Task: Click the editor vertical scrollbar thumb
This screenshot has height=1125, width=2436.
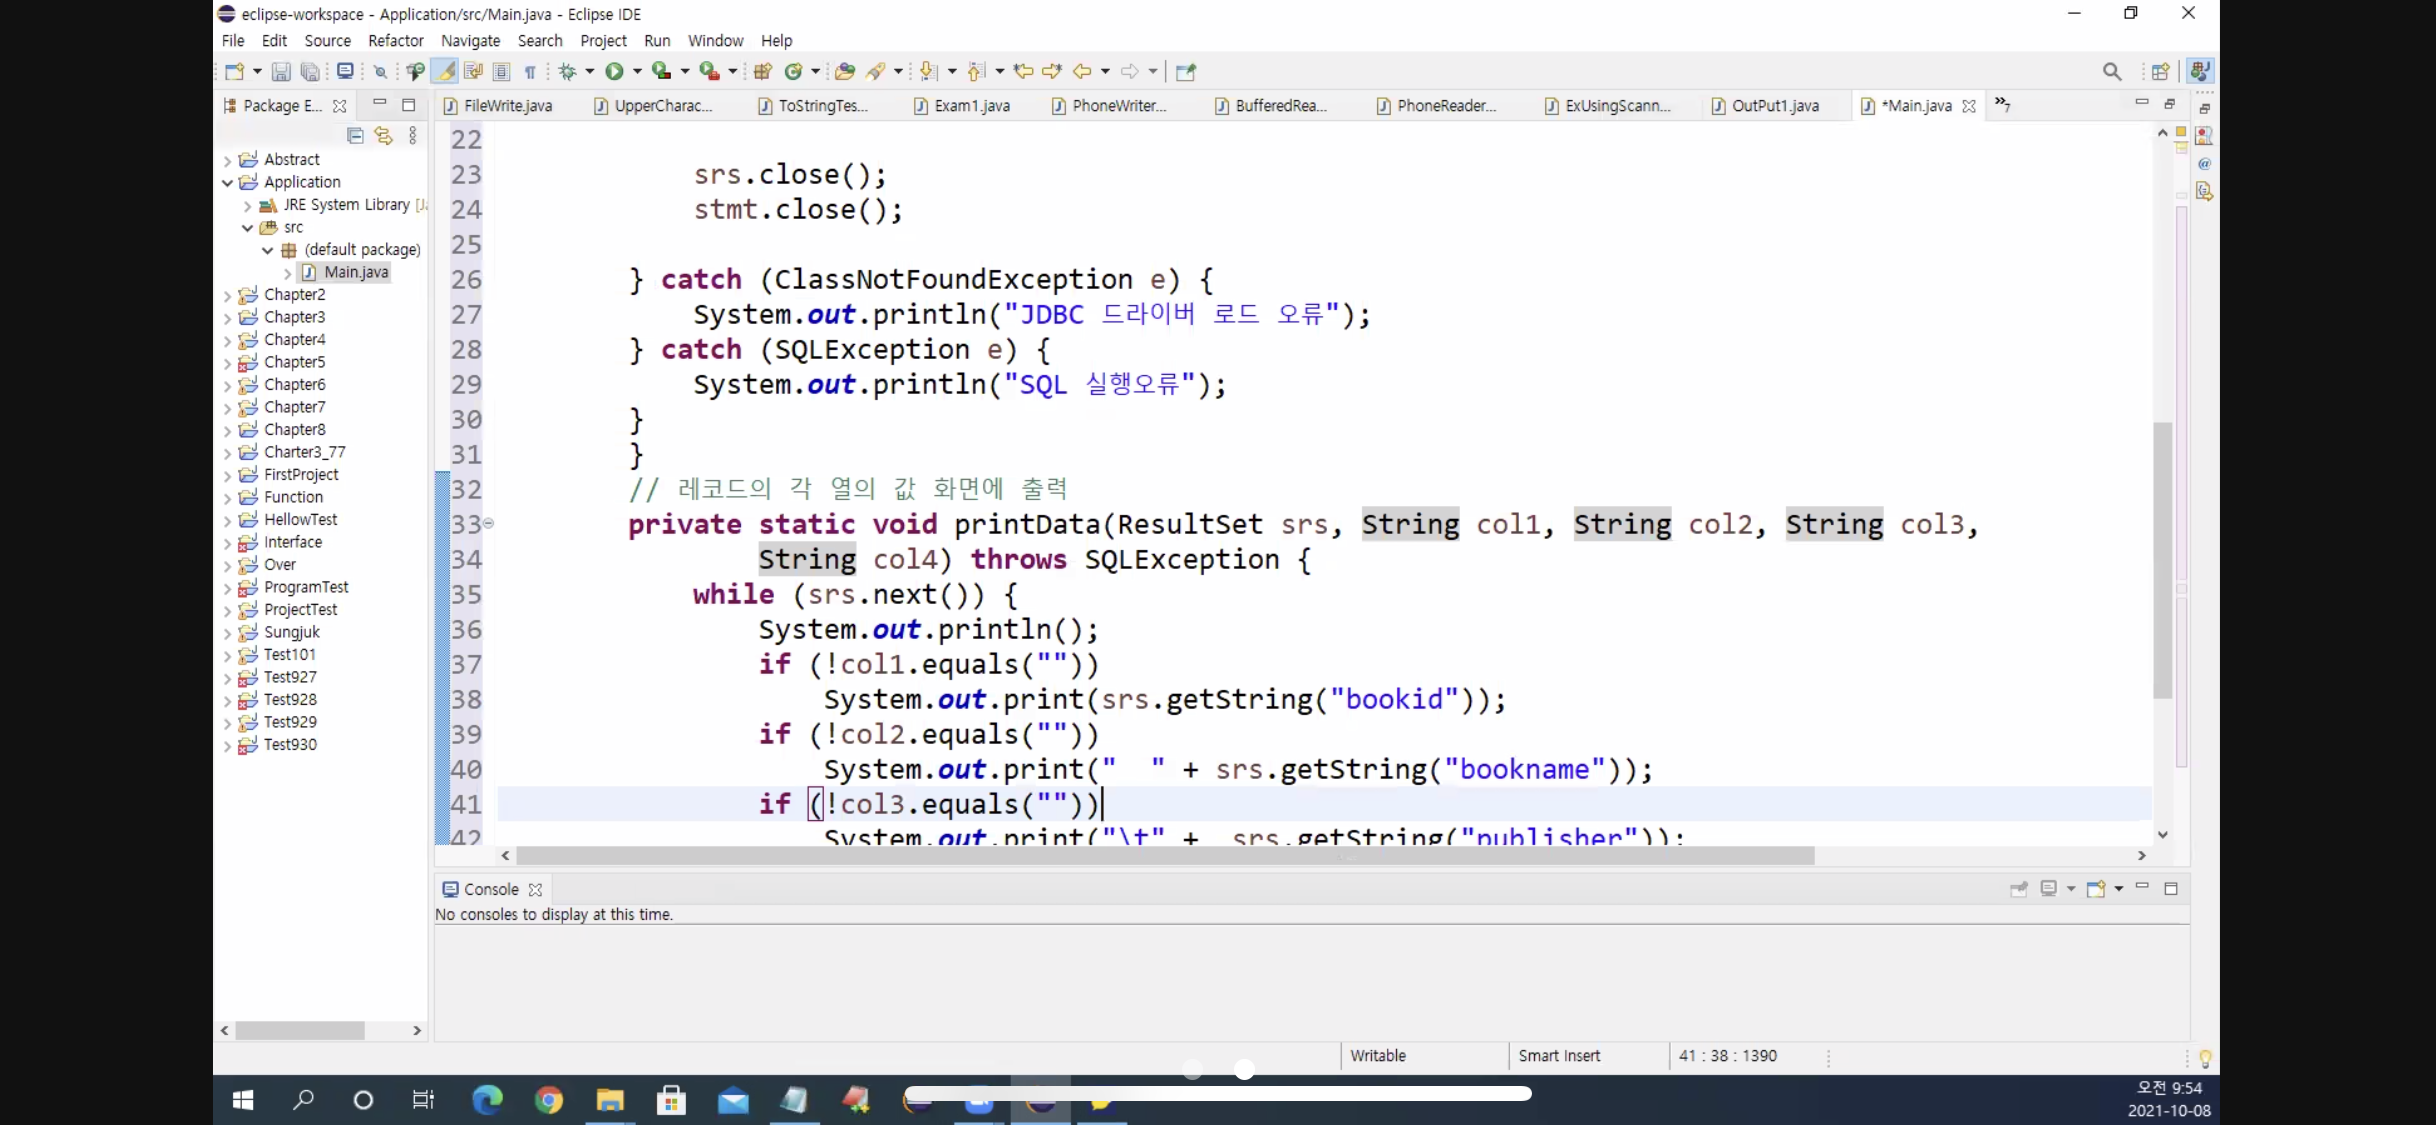Action: coord(2162,560)
